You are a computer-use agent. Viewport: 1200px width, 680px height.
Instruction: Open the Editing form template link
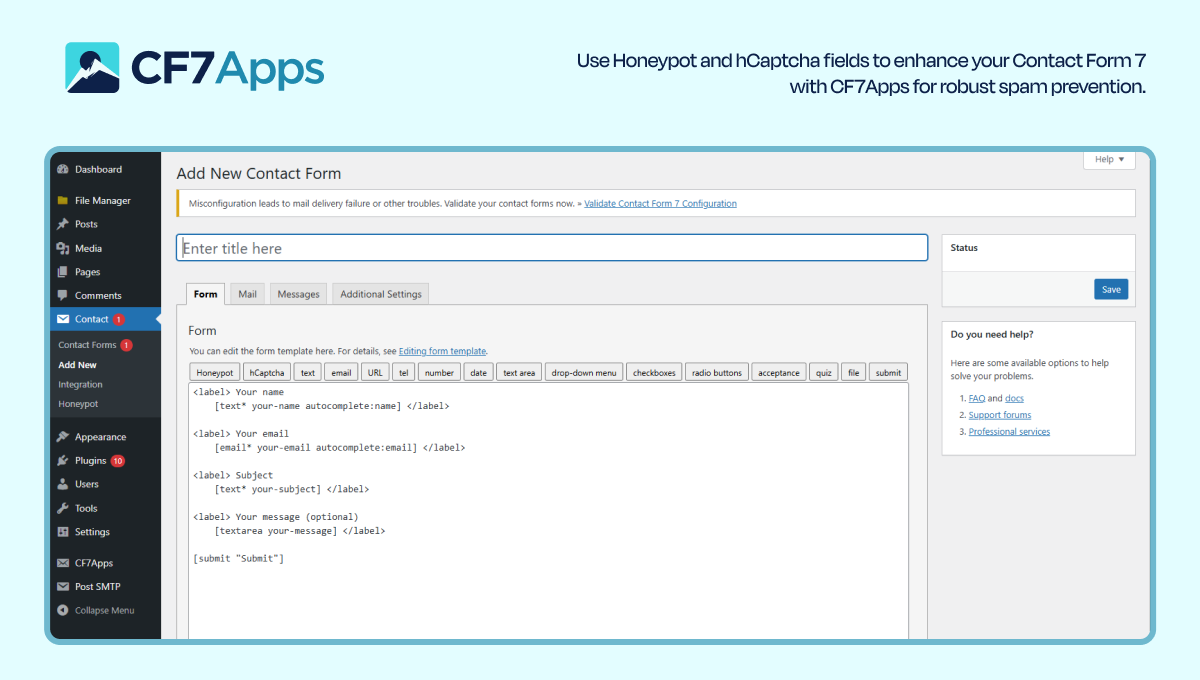coord(442,351)
